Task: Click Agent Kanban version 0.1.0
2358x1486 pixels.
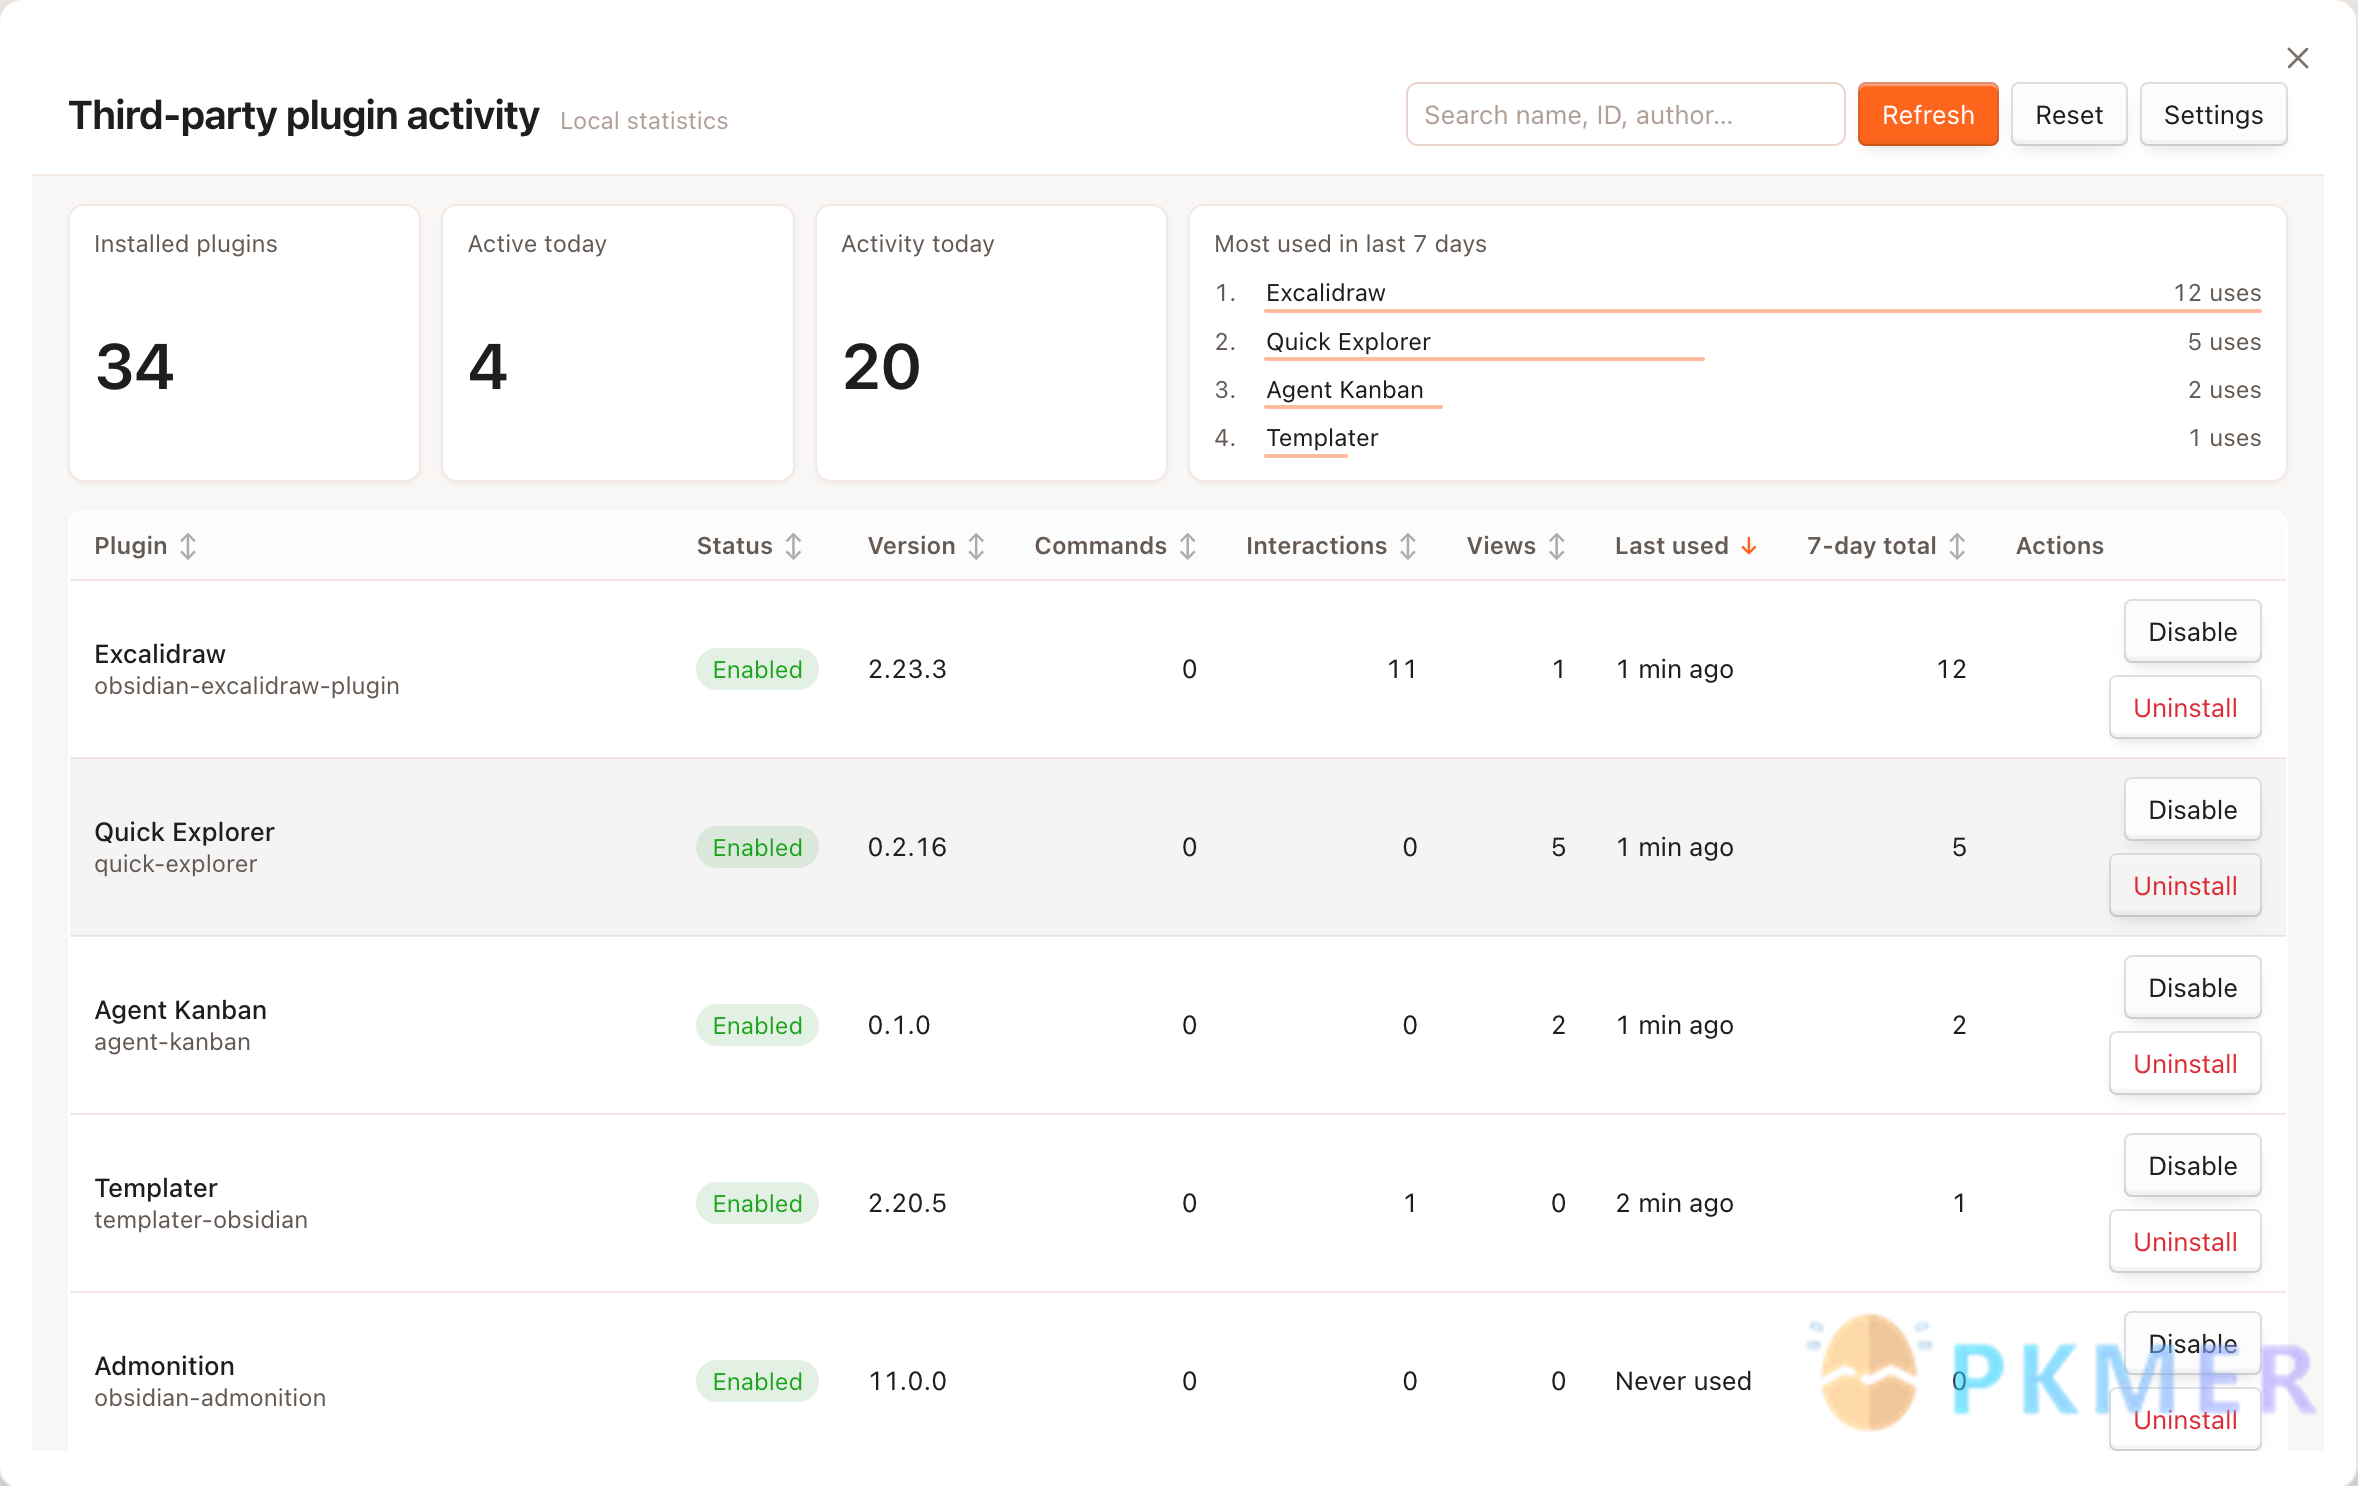Action: tap(899, 1025)
